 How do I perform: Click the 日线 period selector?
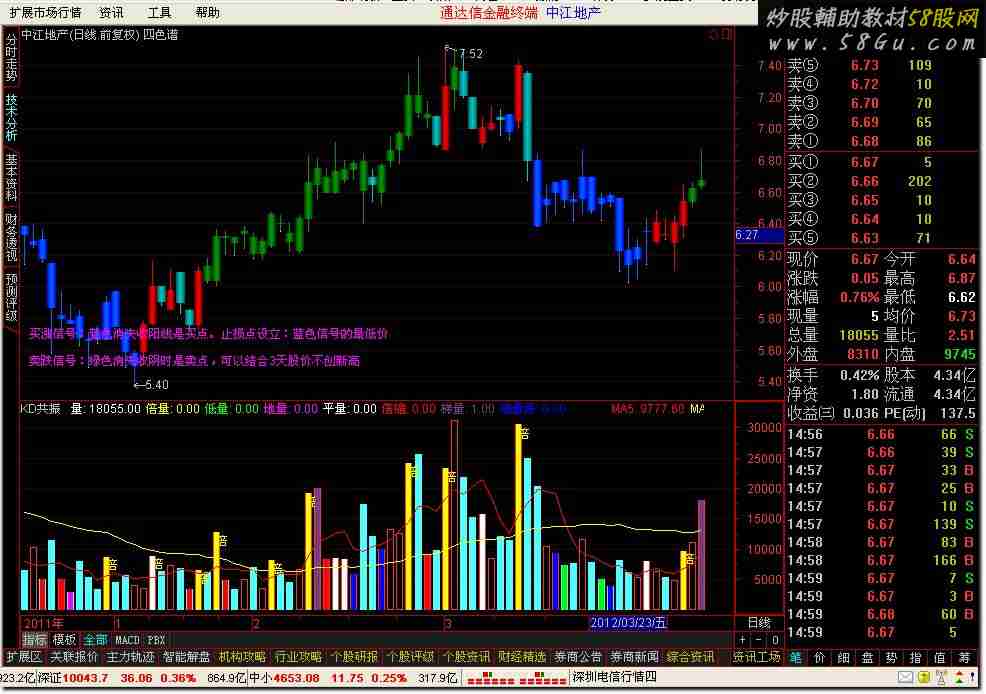coord(759,622)
